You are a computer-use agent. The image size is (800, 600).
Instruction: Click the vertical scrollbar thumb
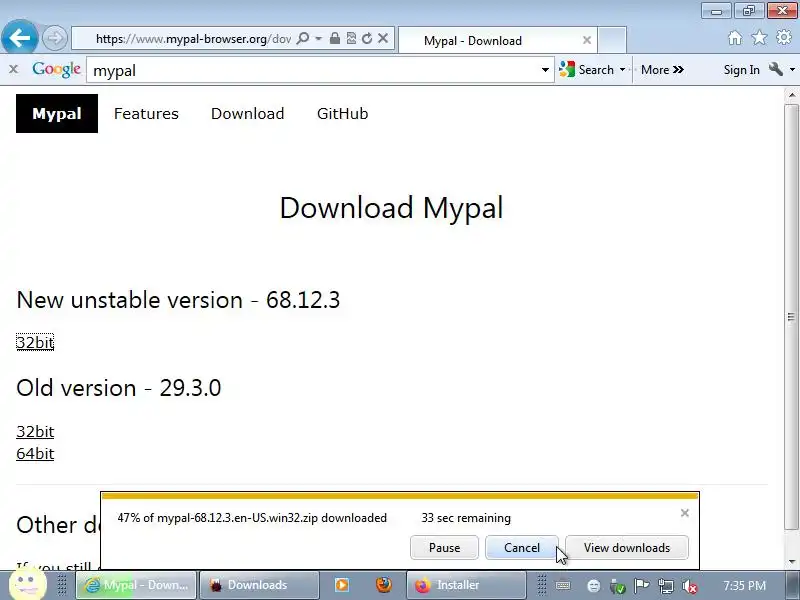coord(791,316)
